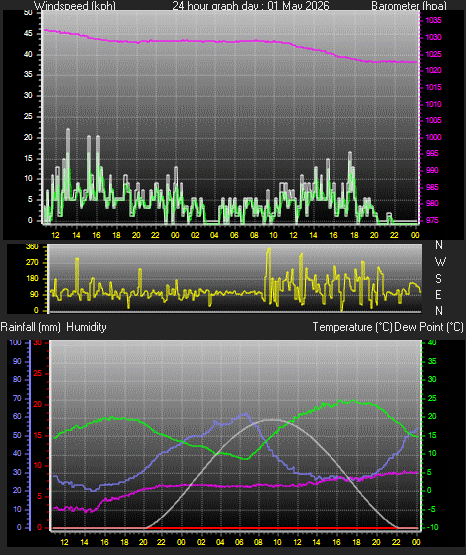466x555 pixels.
Task: Click the blue 100 humidity scale value
Action: click(15, 342)
